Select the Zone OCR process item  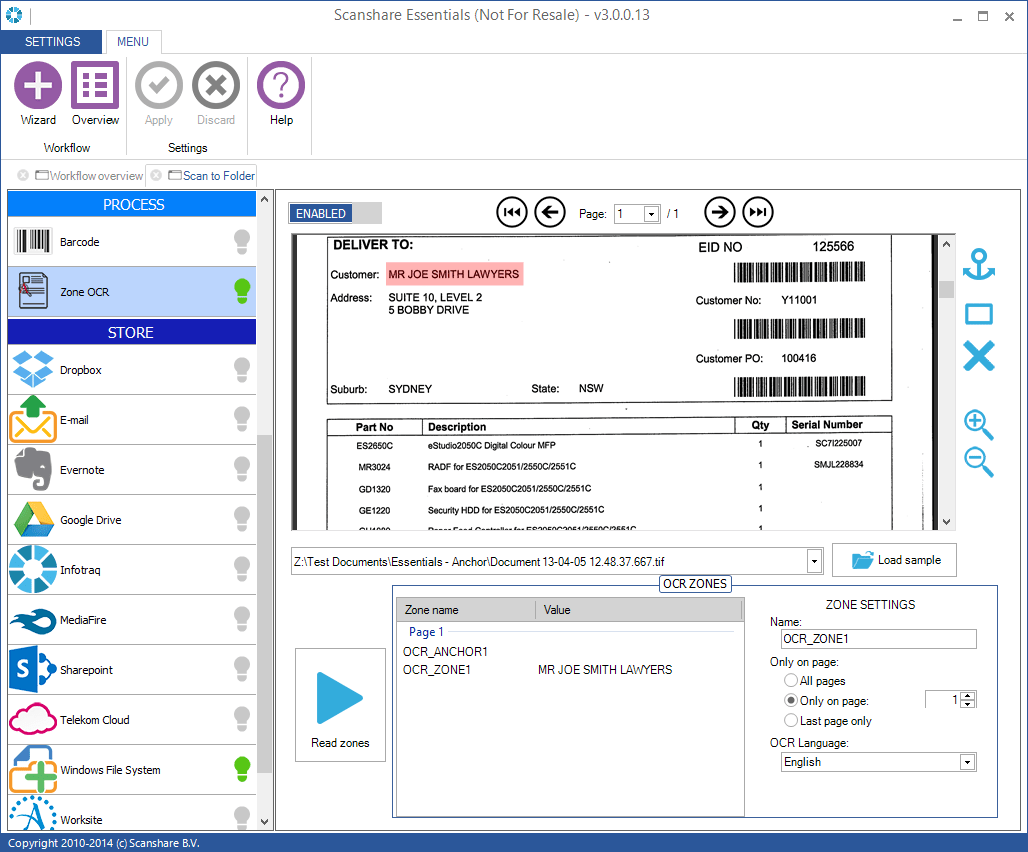[x=132, y=292]
